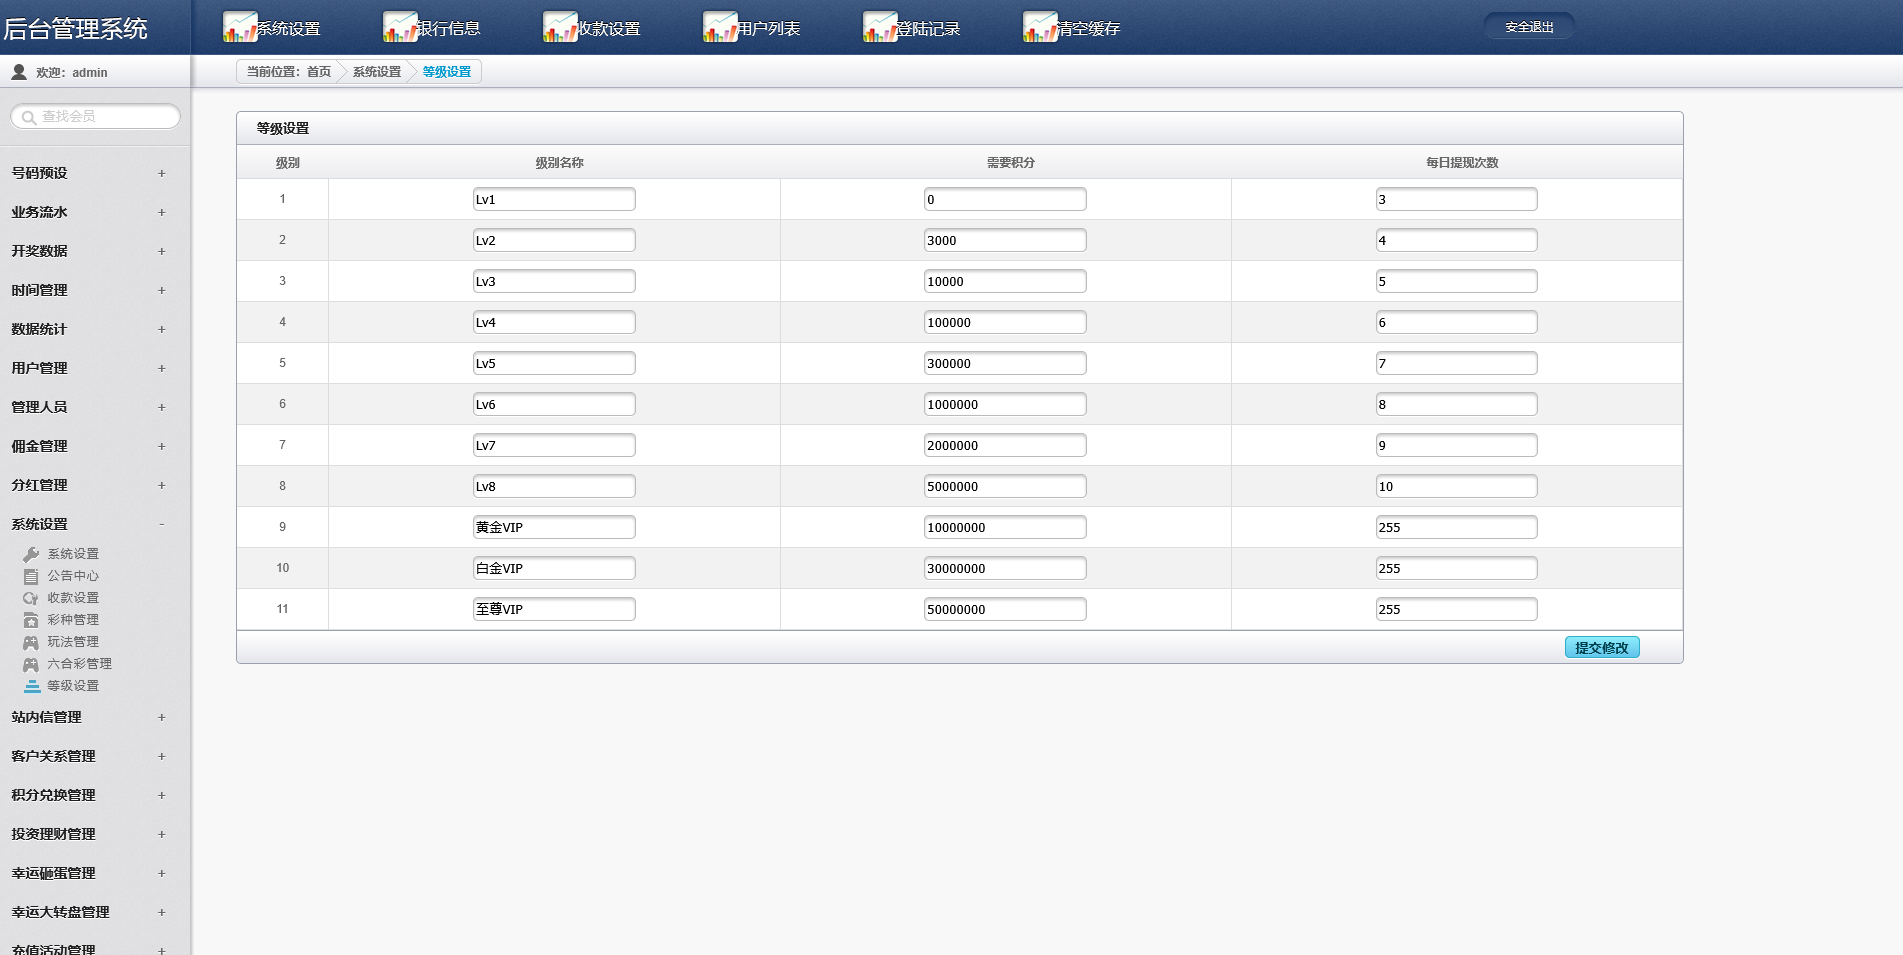Image resolution: width=1903 pixels, height=955 pixels.
Task: Open 系统设置 wrench icon in sidebar submenu
Action: pyautogui.click(x=31, y=554)
